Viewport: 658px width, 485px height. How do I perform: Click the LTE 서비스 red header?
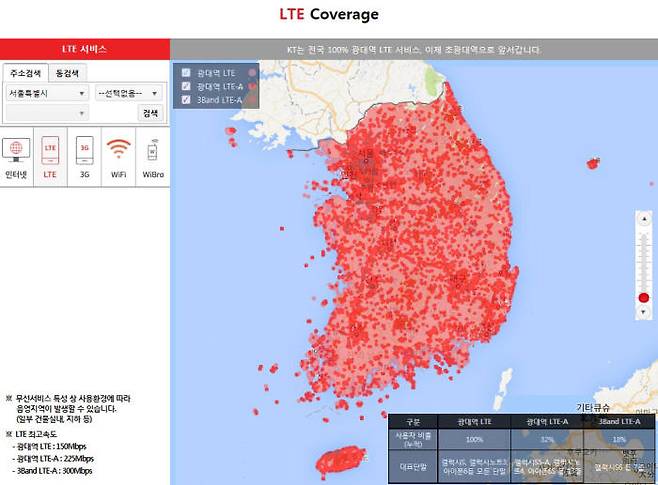click(x=85, y=49)
